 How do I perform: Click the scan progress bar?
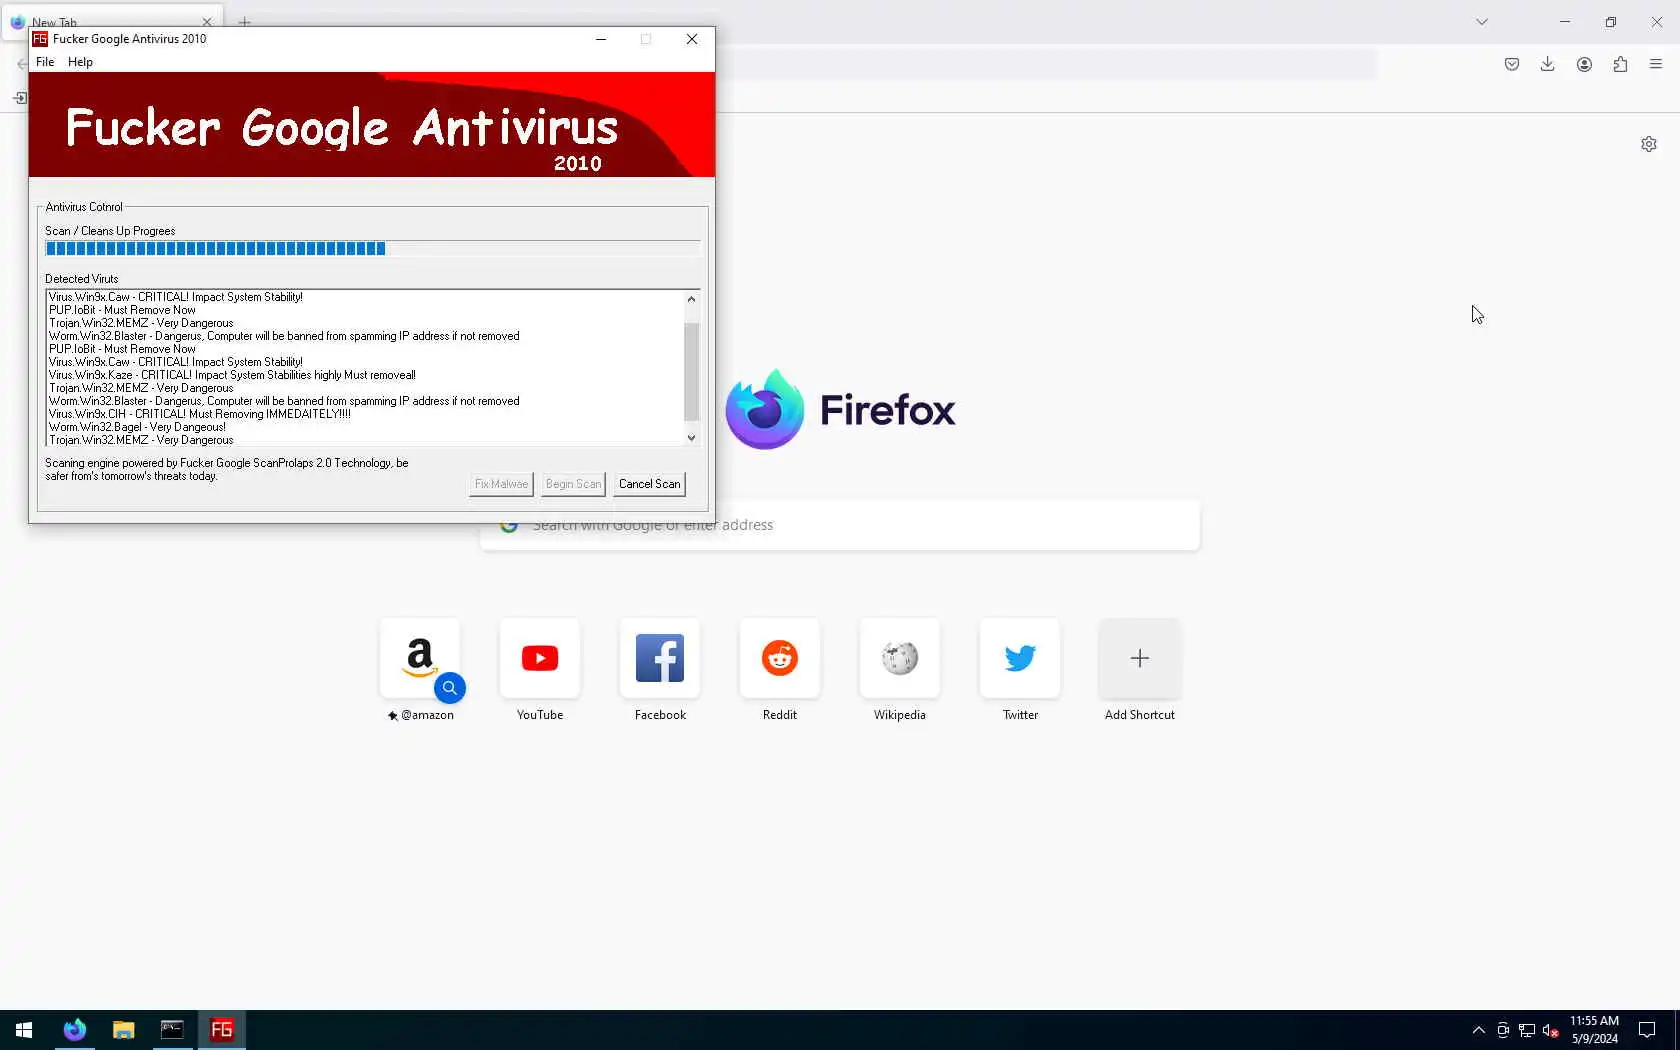372,249
